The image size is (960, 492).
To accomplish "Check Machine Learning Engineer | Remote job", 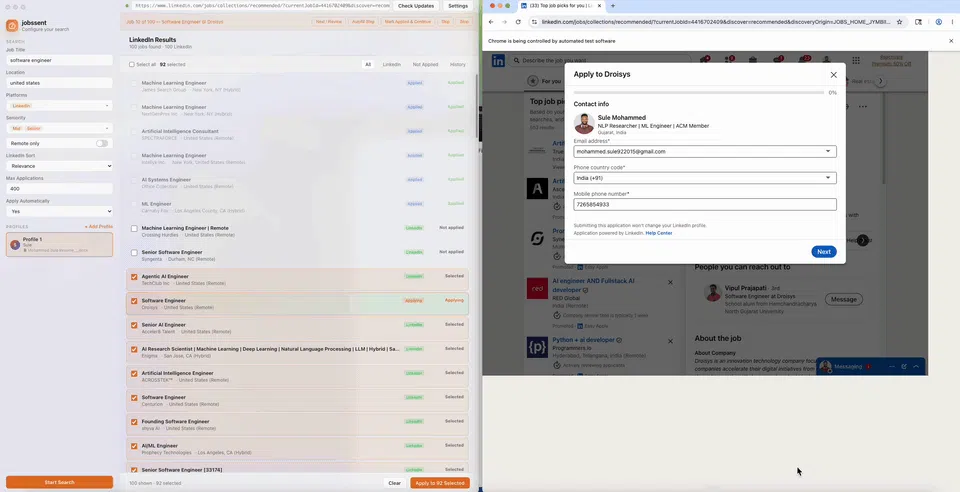I will (134, 228).
